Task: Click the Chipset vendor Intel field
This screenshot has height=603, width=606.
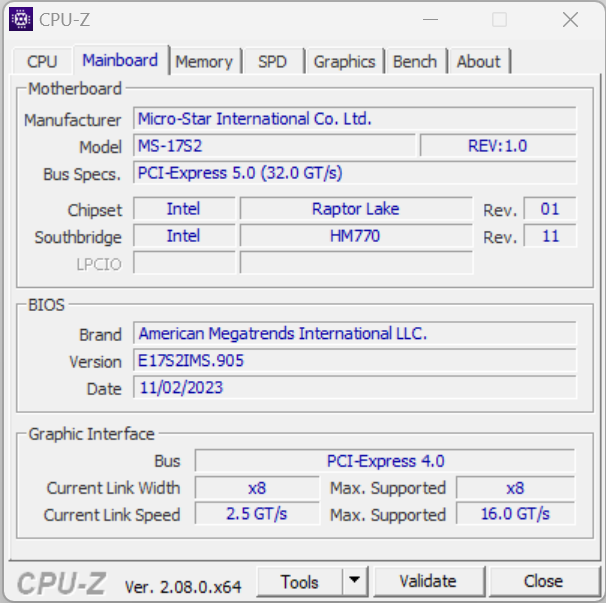Action: (x=184, y=209)
